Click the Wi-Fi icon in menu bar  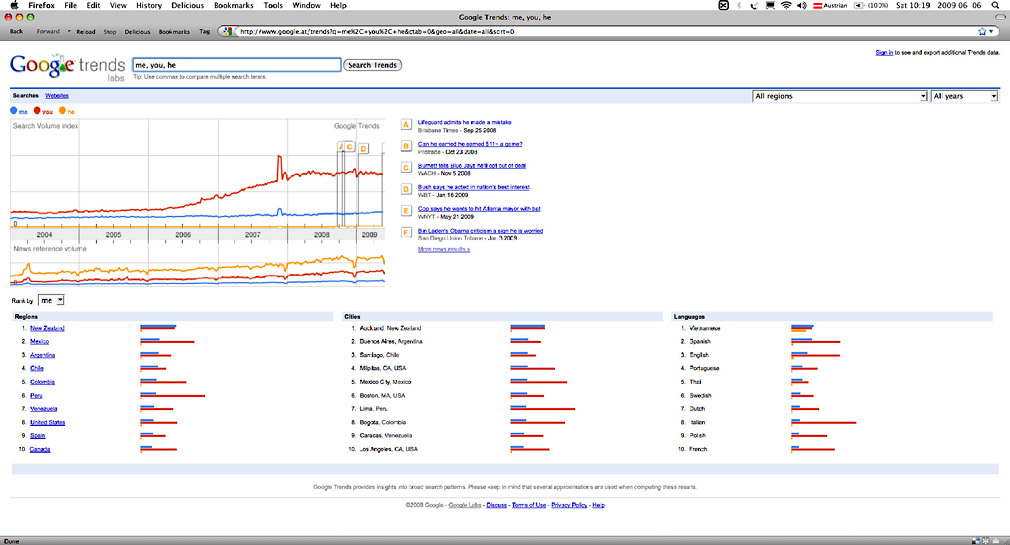click(x=786, y=5)
